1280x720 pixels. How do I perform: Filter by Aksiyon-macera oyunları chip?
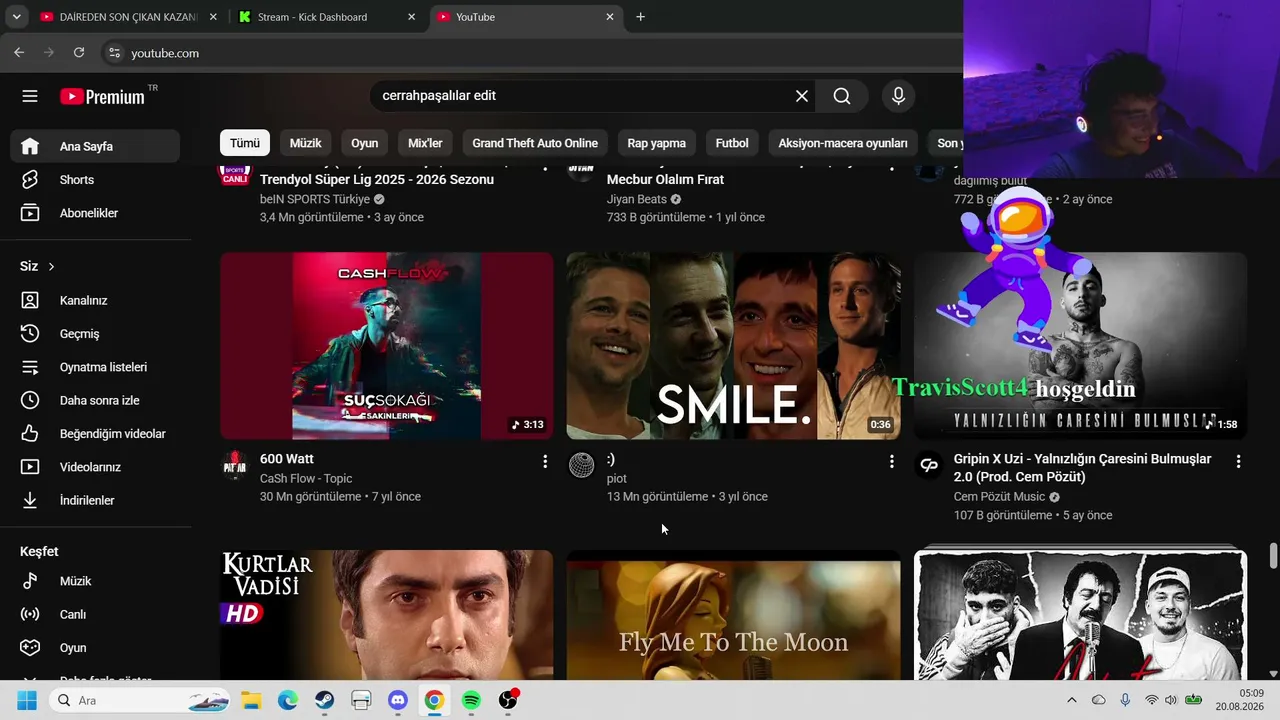(x=843, y=143)
